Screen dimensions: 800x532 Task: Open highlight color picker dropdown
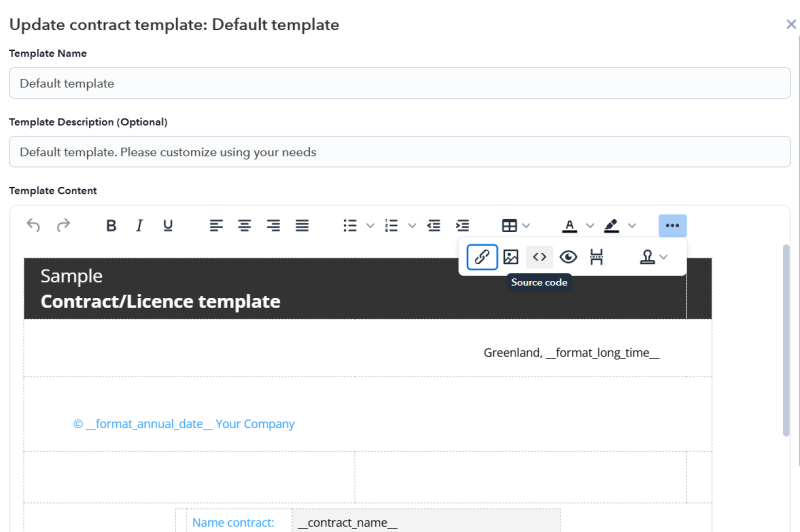point(632,225)
